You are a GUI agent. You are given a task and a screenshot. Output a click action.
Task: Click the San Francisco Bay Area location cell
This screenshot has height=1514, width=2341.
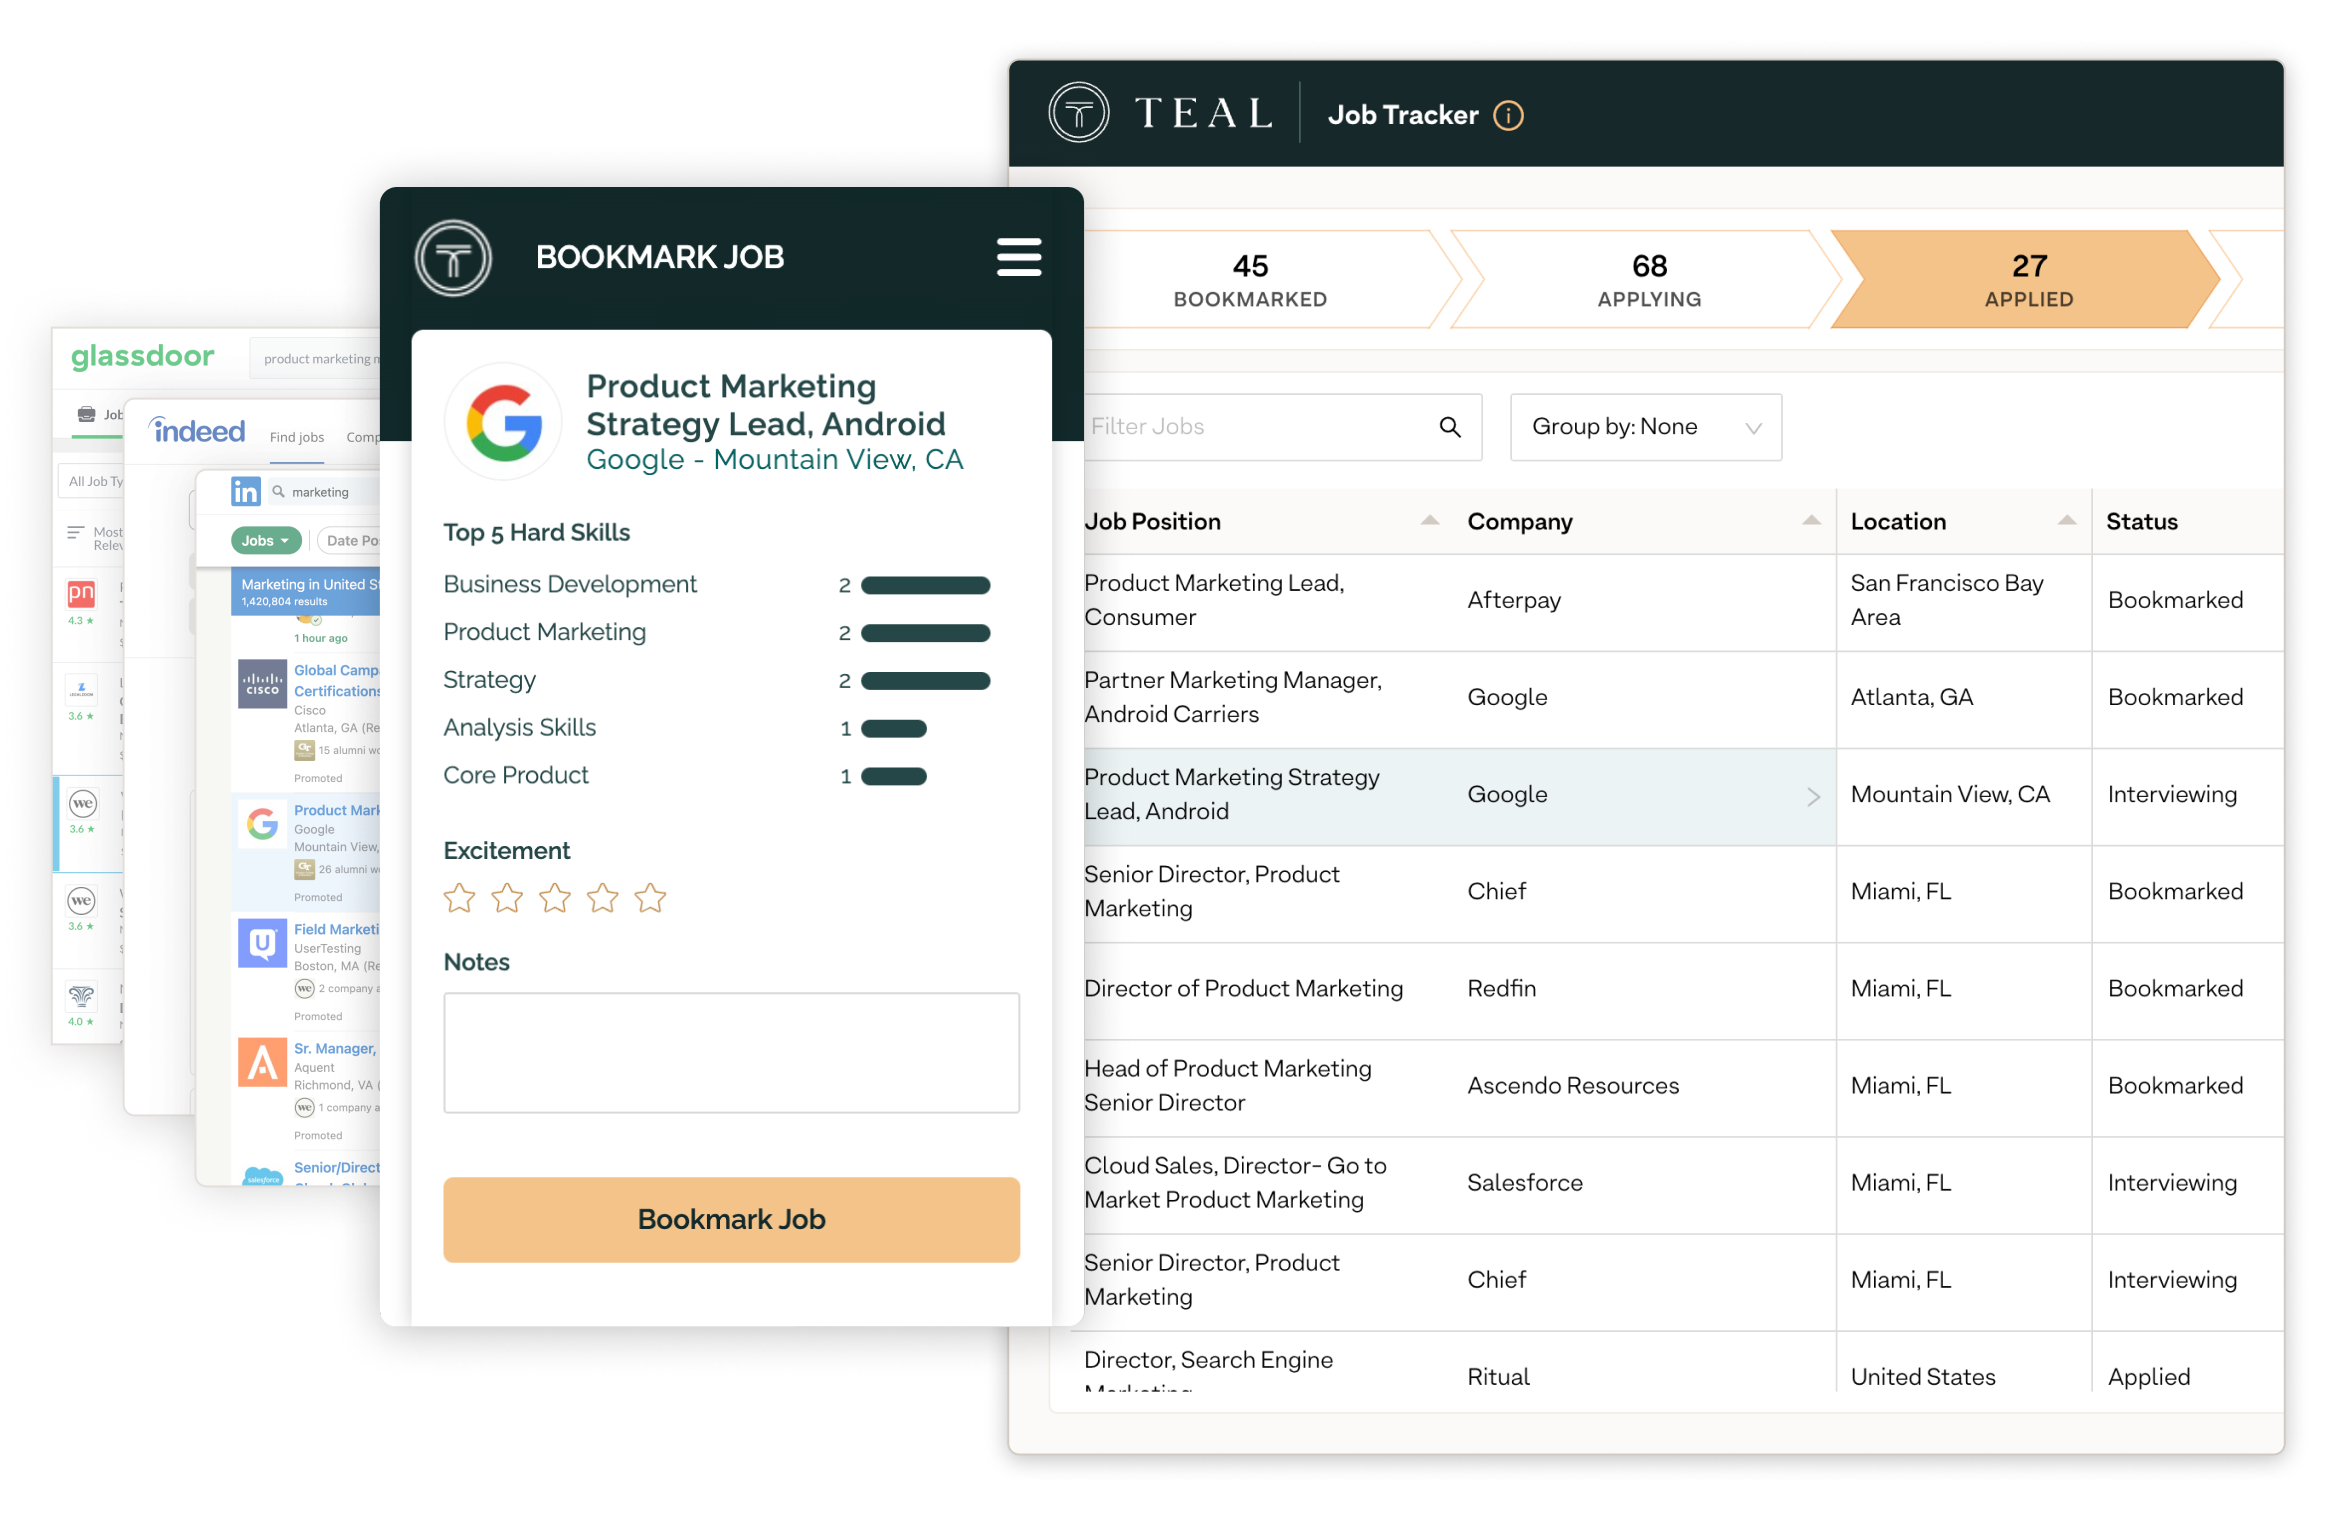1946,600
